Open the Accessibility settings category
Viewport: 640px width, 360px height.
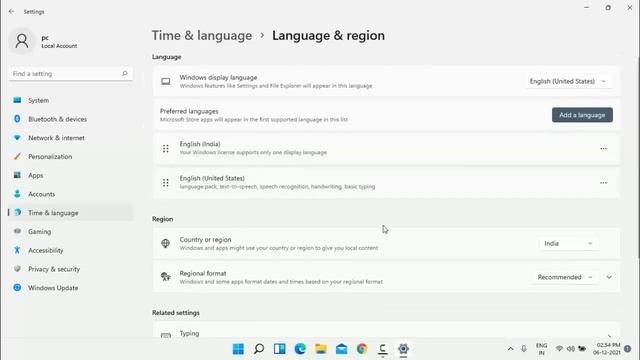click(x=70, y=250)
